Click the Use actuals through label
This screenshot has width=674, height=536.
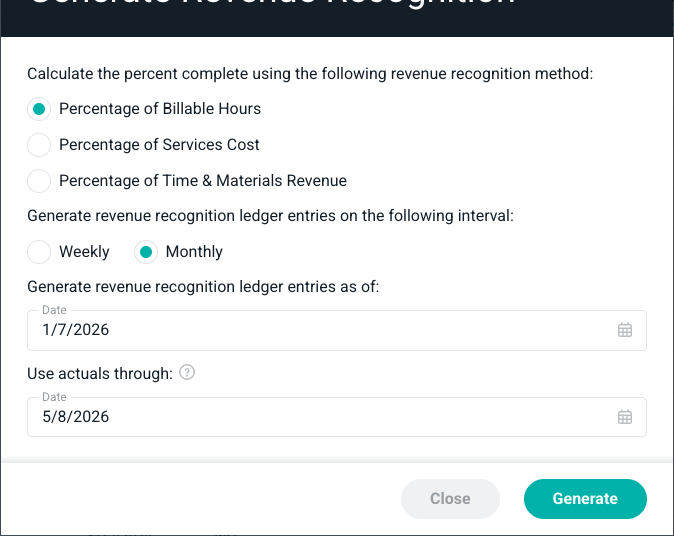click(x=100, y=374)
